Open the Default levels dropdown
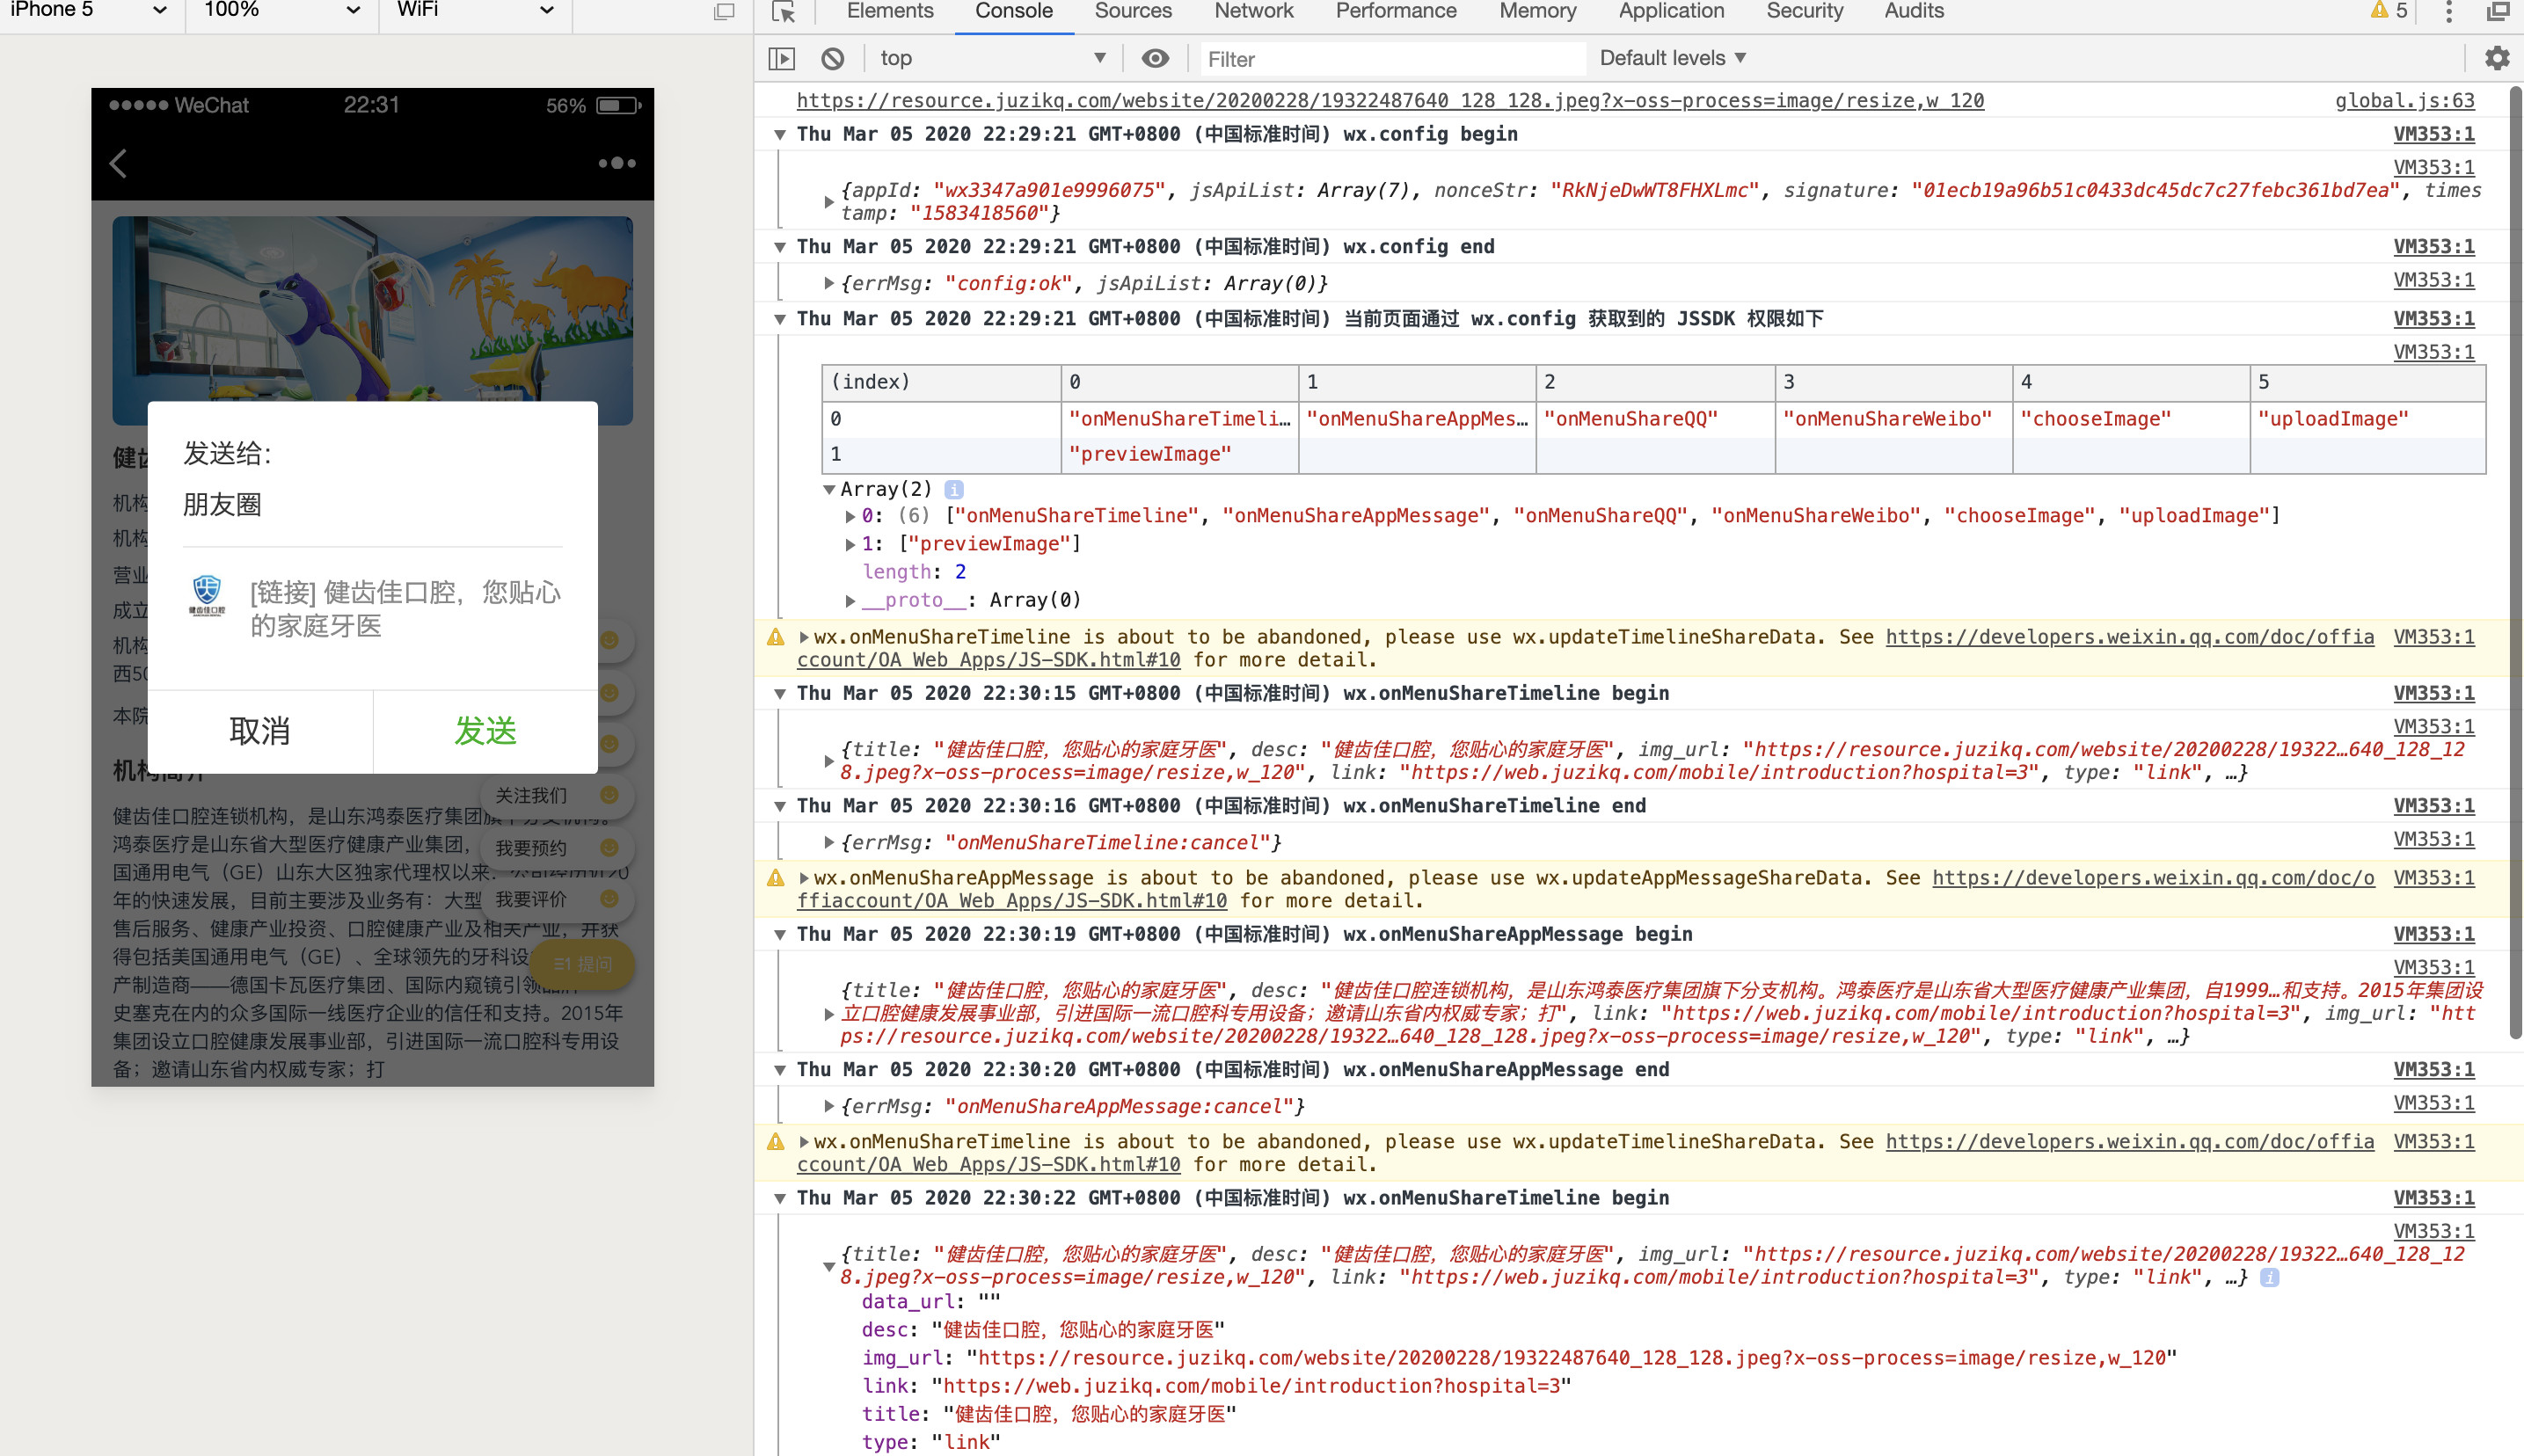 pyautogui.click(x=1672, y=59)
